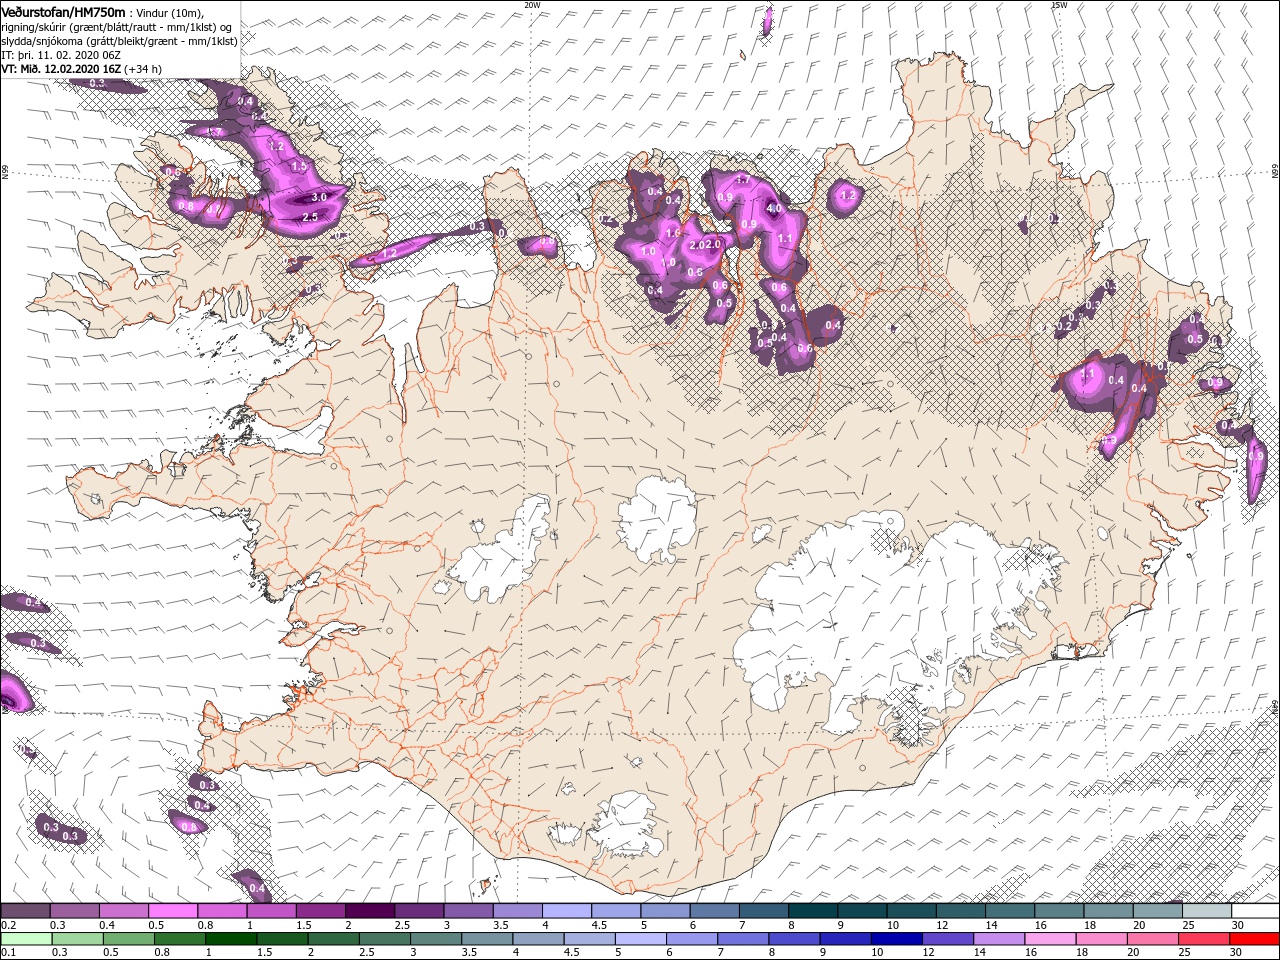Viewport: 1280px width, 960px height.
Task: Click the 'rigning/skúrir' legend description line
Action: tap(115, 27)
